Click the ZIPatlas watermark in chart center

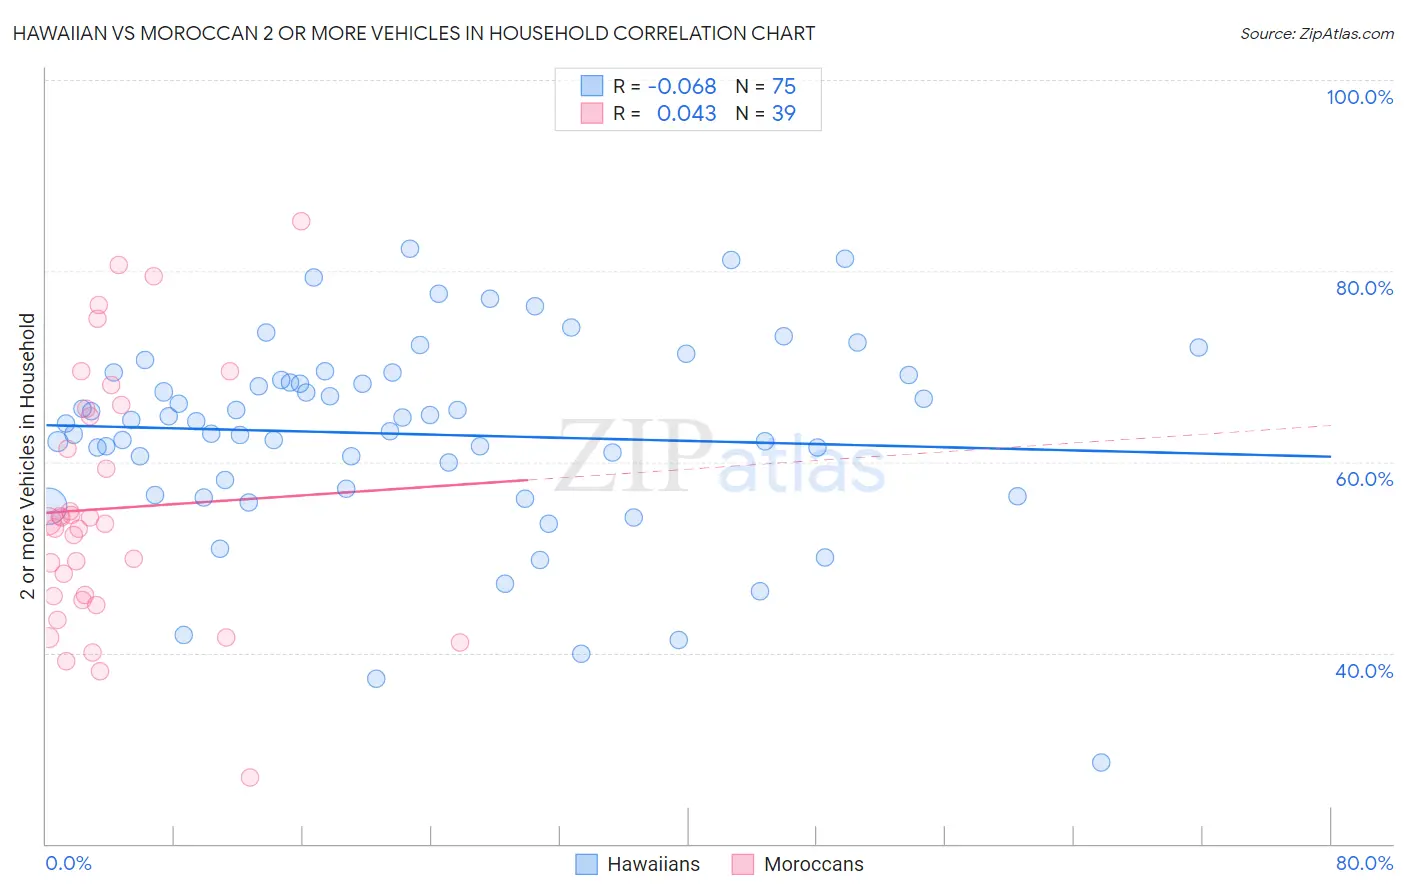click(x=720, y=456)
